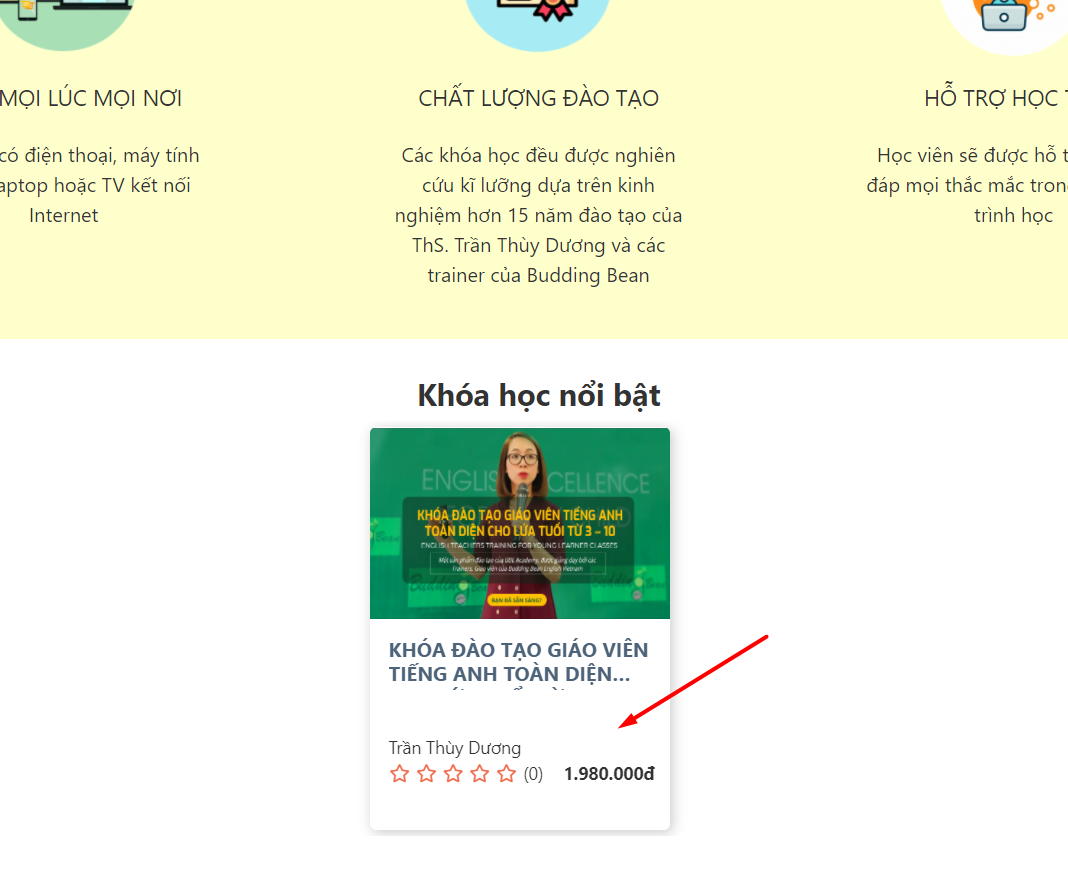Click the review count (0)
The width and height of the screenshot is (1068, 871).
coord(533,774)
